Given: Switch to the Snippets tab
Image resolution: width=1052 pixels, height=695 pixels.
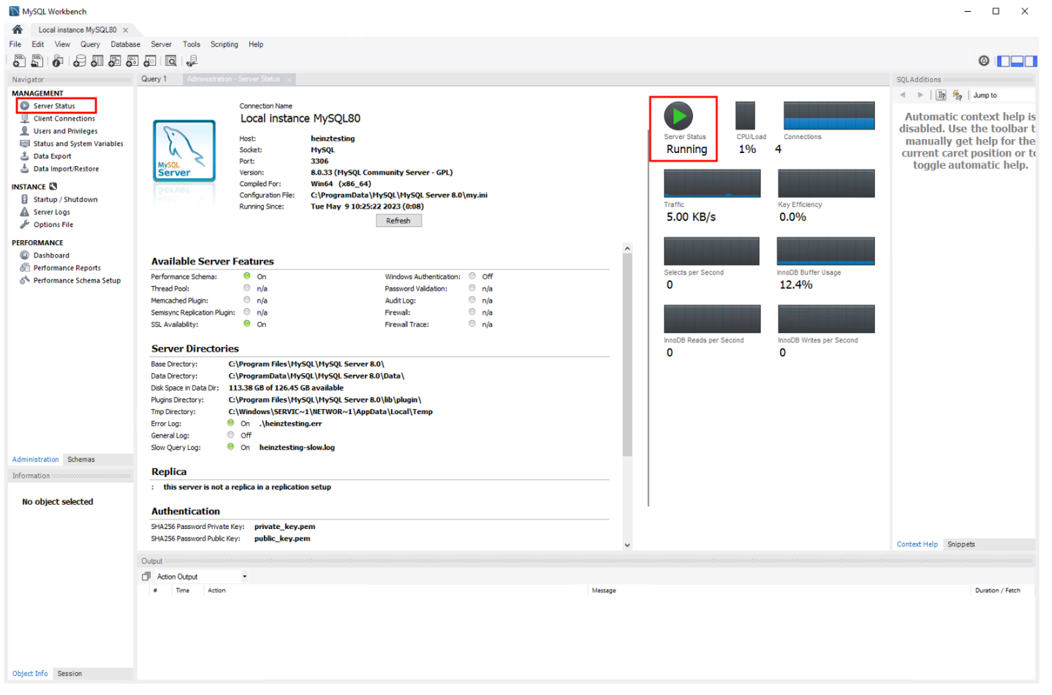Looking at the screenshot, I should 960,545.
